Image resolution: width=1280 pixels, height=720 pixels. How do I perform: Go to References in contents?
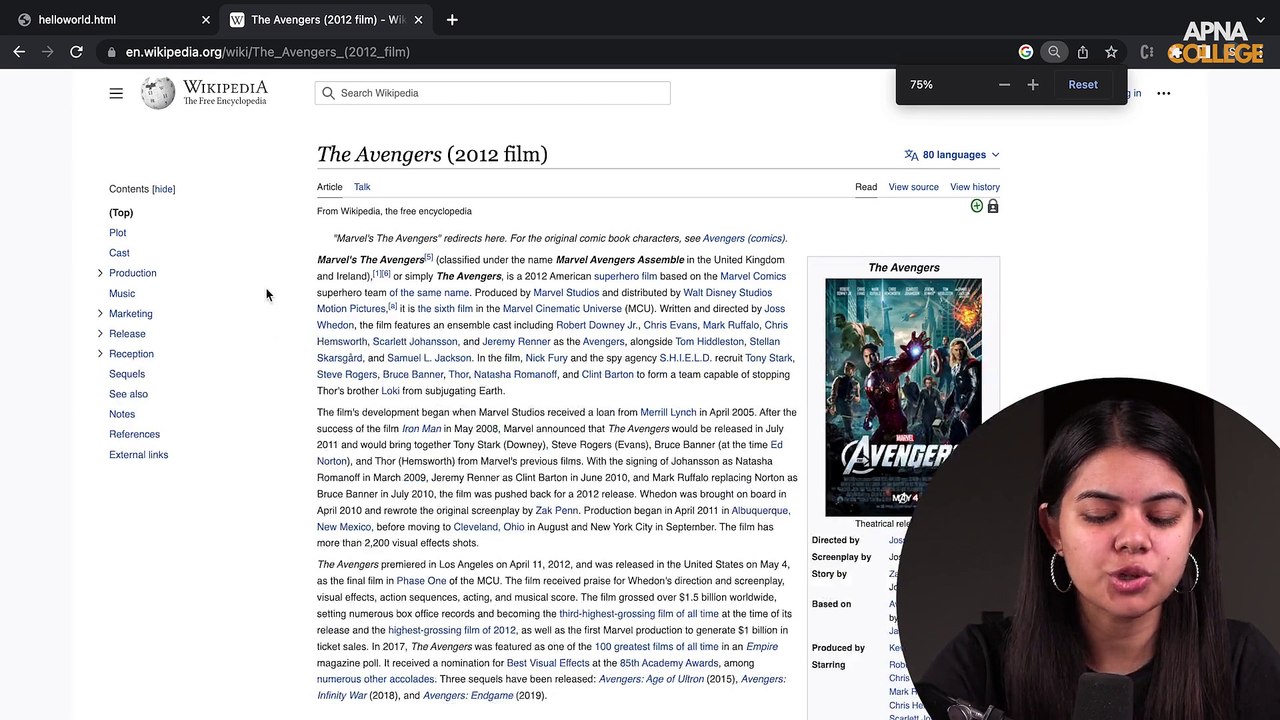point(134,434)
